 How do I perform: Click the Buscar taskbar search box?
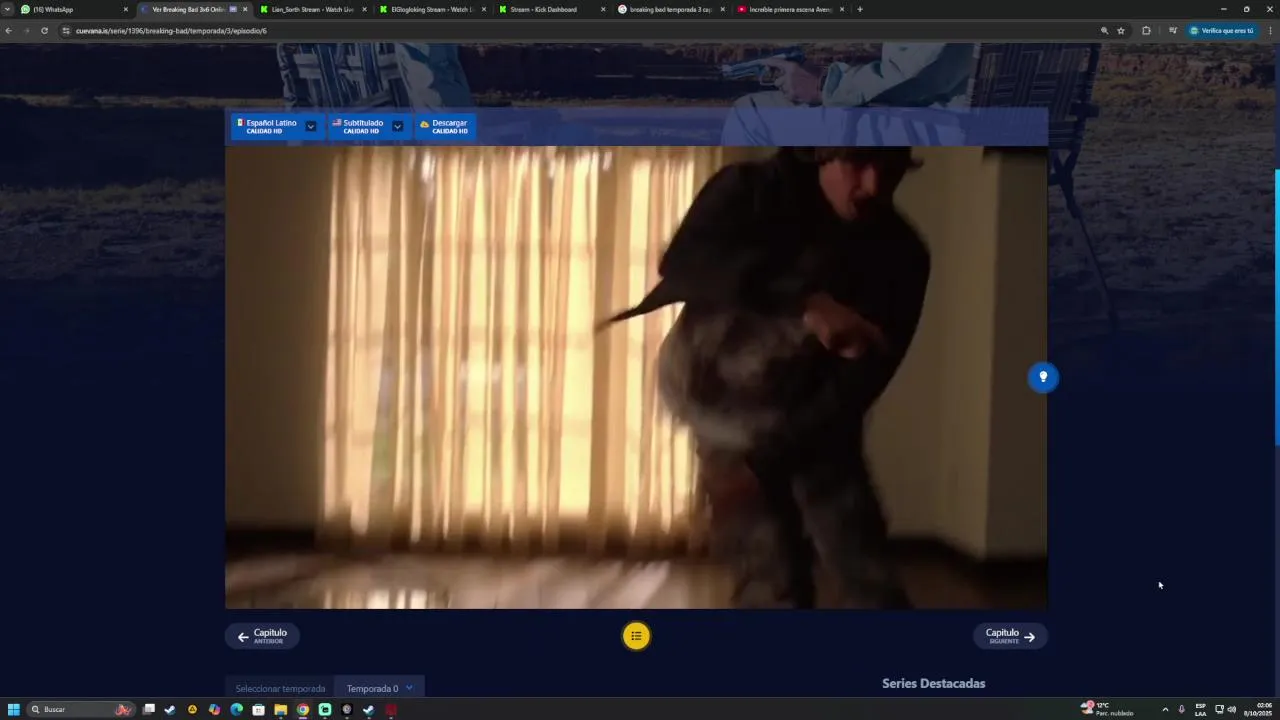(x=80, y=710)
